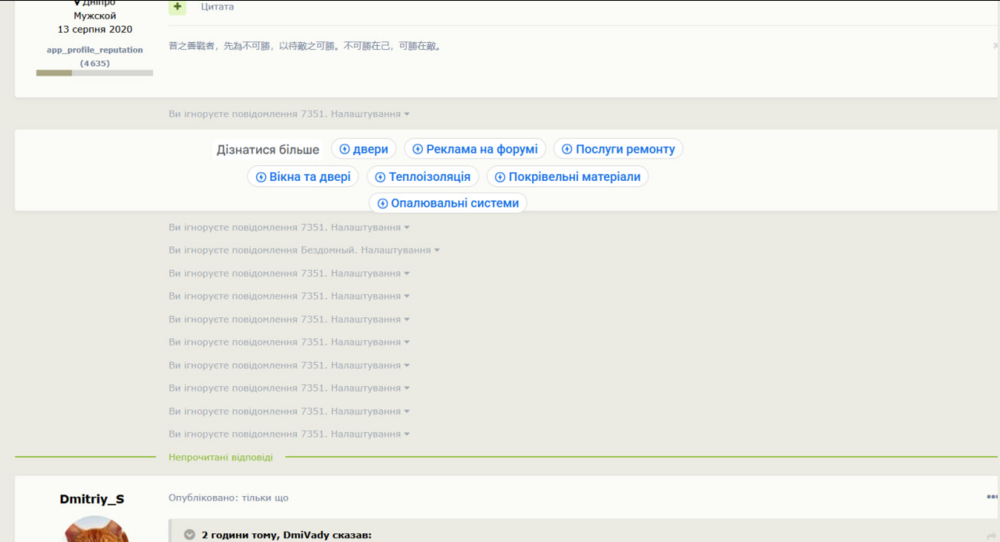Click Dmitriy_S avatar picture
Screen dimensions: 1000x542
(x=96, y=529)
